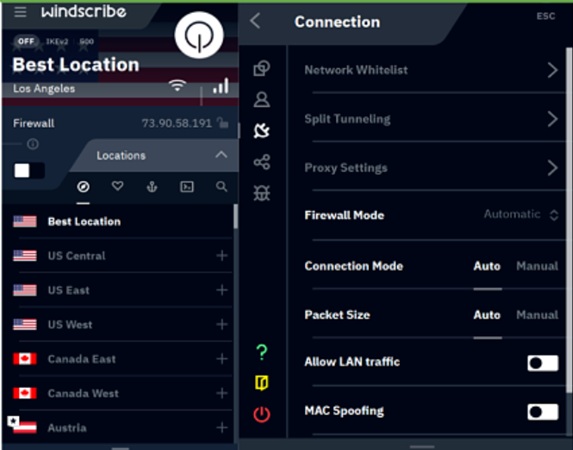
Task: Click the OFF connection status badge
Action: coord(26,41)
